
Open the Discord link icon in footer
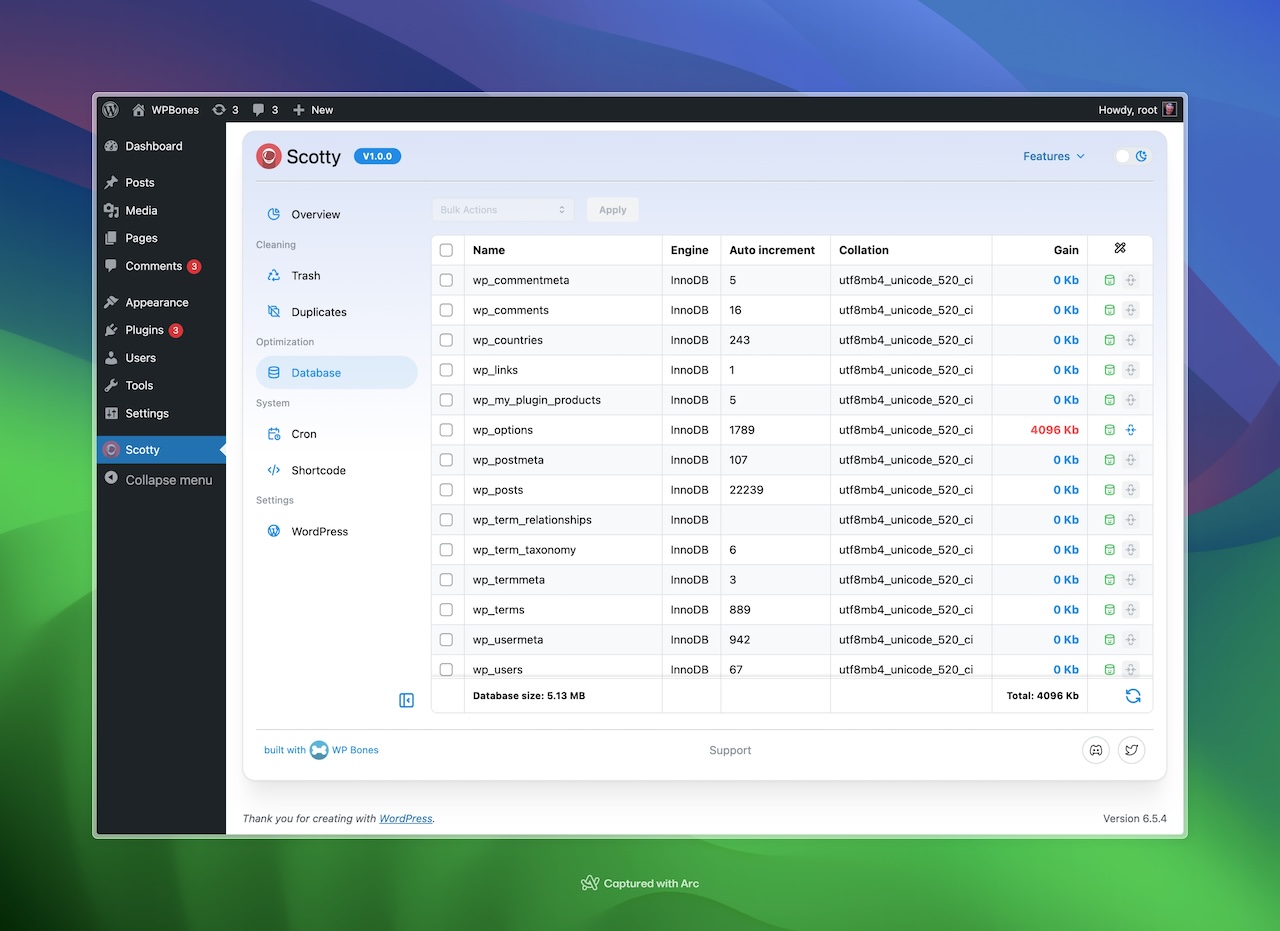1096,750
